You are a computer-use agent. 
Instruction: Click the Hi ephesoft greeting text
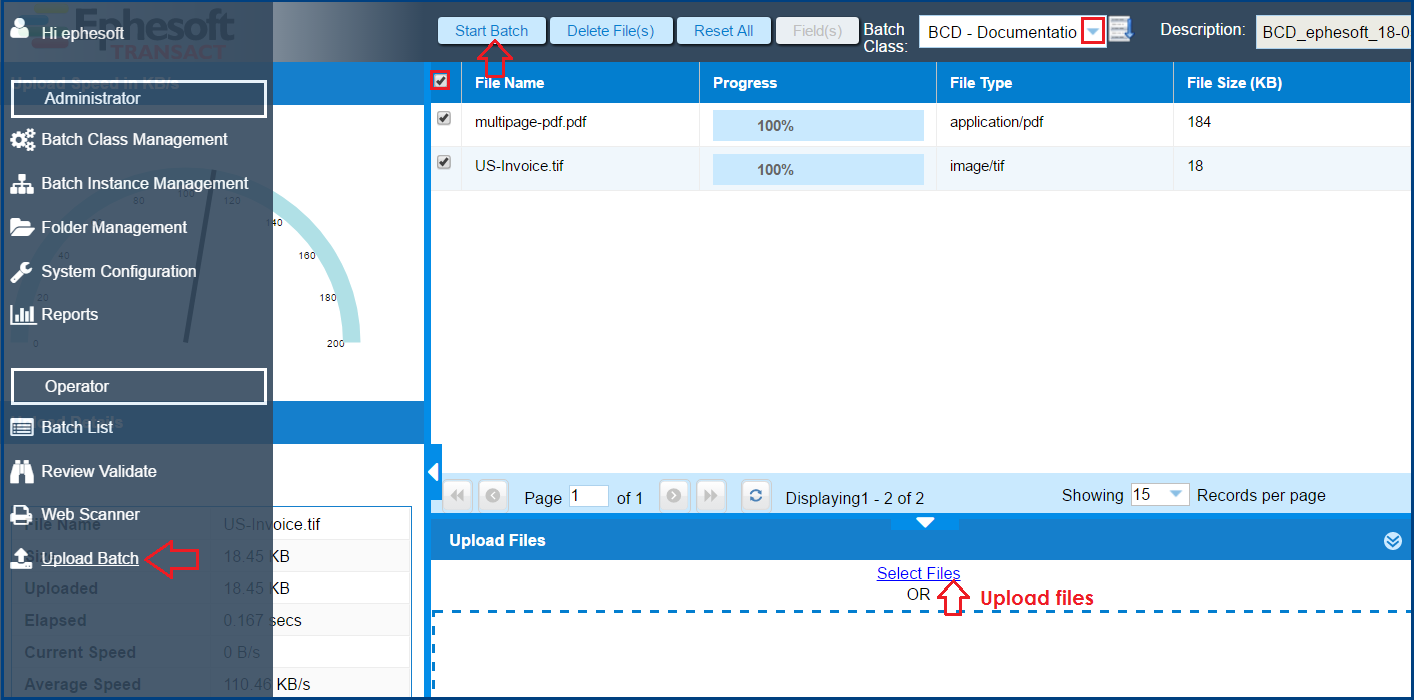(x=83, y=33)
